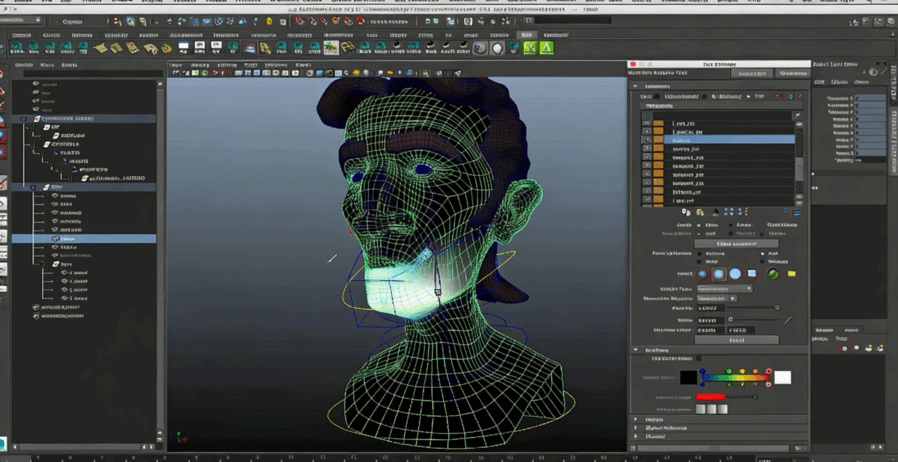The image size is (898, 462).
Task: Toggle visibility box of the highlighted list row
Action: tap(647, 140)
